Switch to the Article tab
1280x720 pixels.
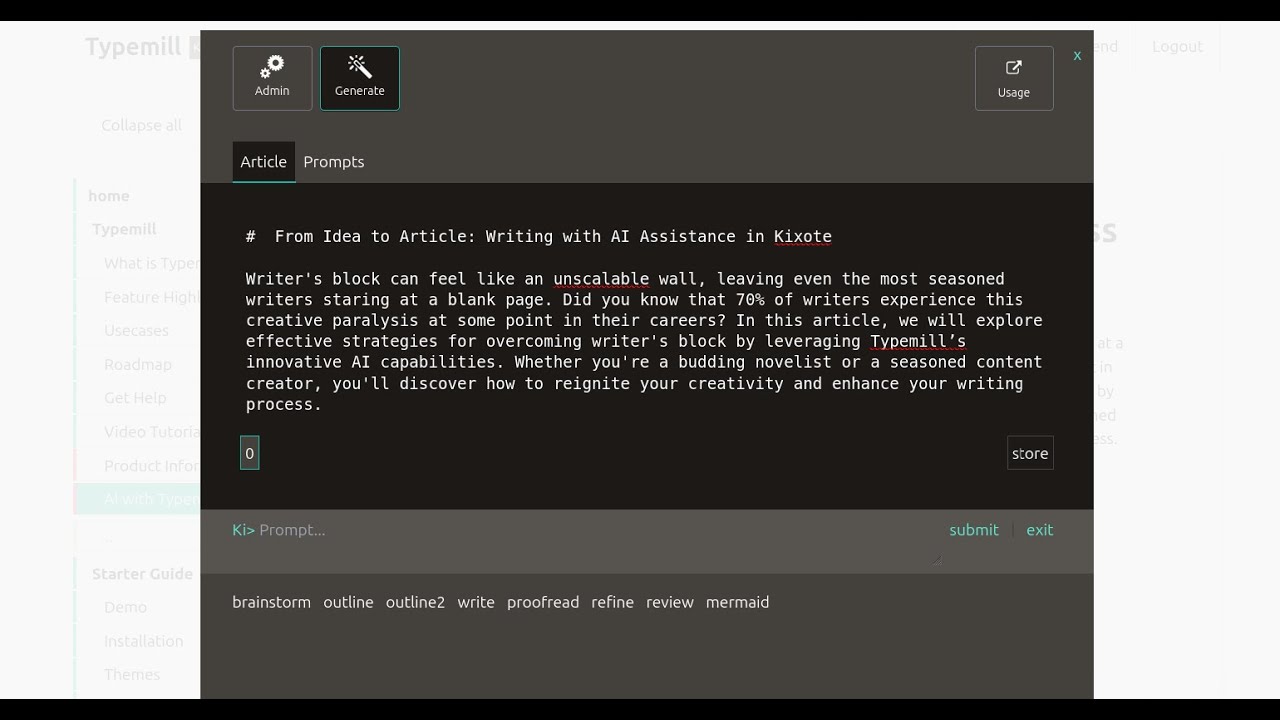pyautogui.click(x=264, y=161)
